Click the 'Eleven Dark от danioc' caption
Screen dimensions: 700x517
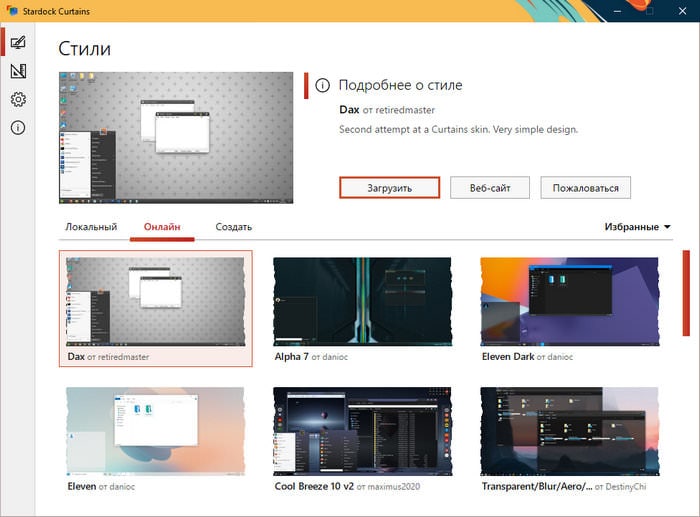(x=527, y=357)
